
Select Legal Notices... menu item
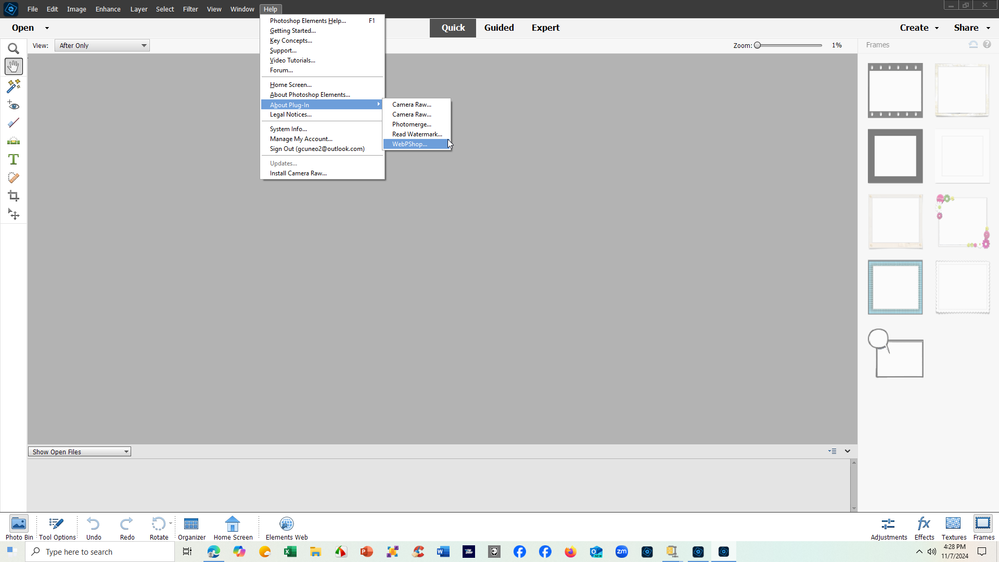click(322, 115)
